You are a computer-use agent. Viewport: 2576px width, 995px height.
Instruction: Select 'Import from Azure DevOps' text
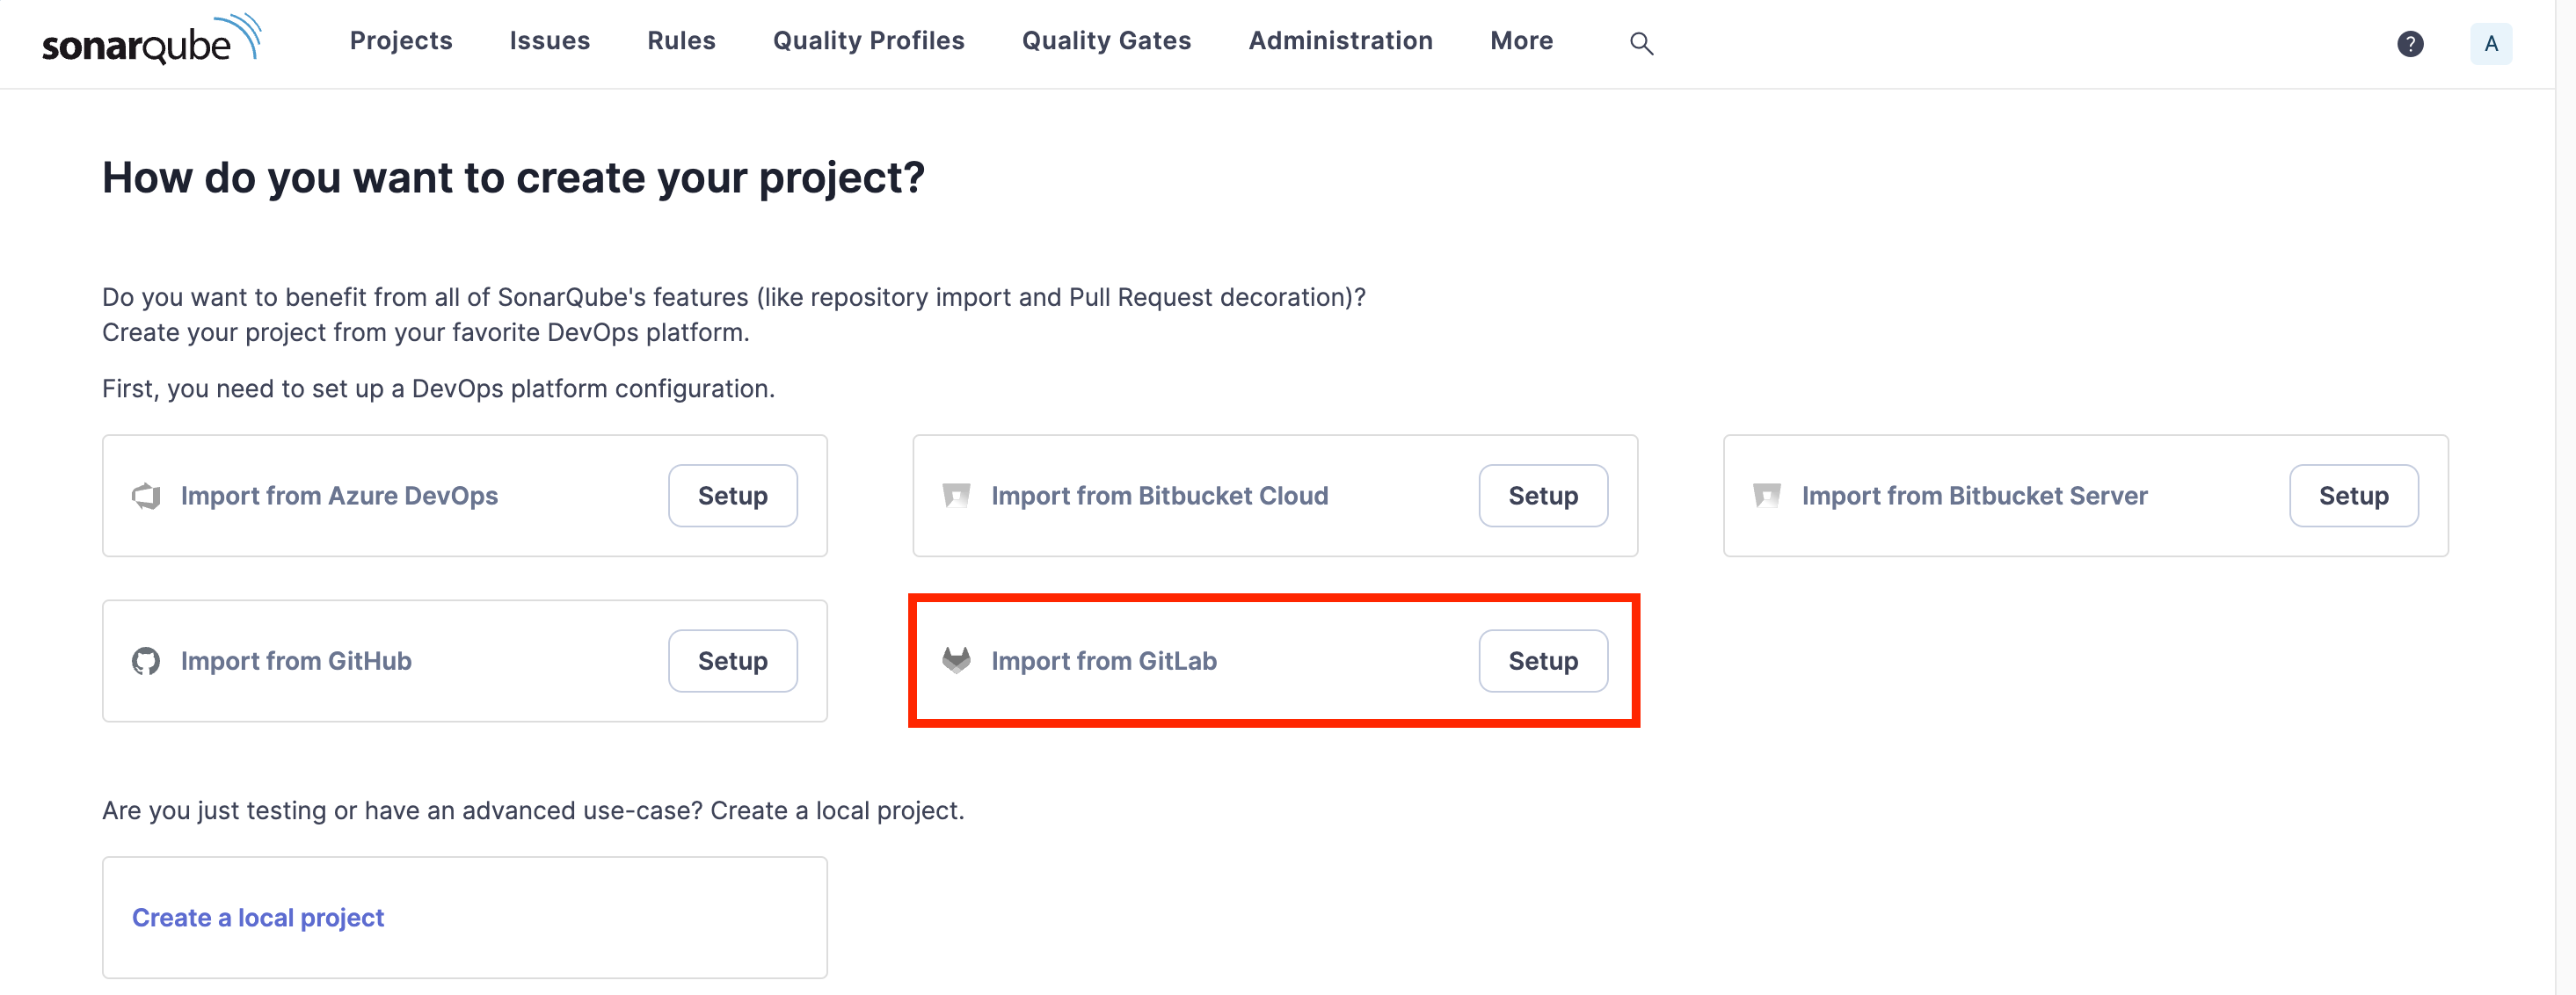tap(339, 496)
